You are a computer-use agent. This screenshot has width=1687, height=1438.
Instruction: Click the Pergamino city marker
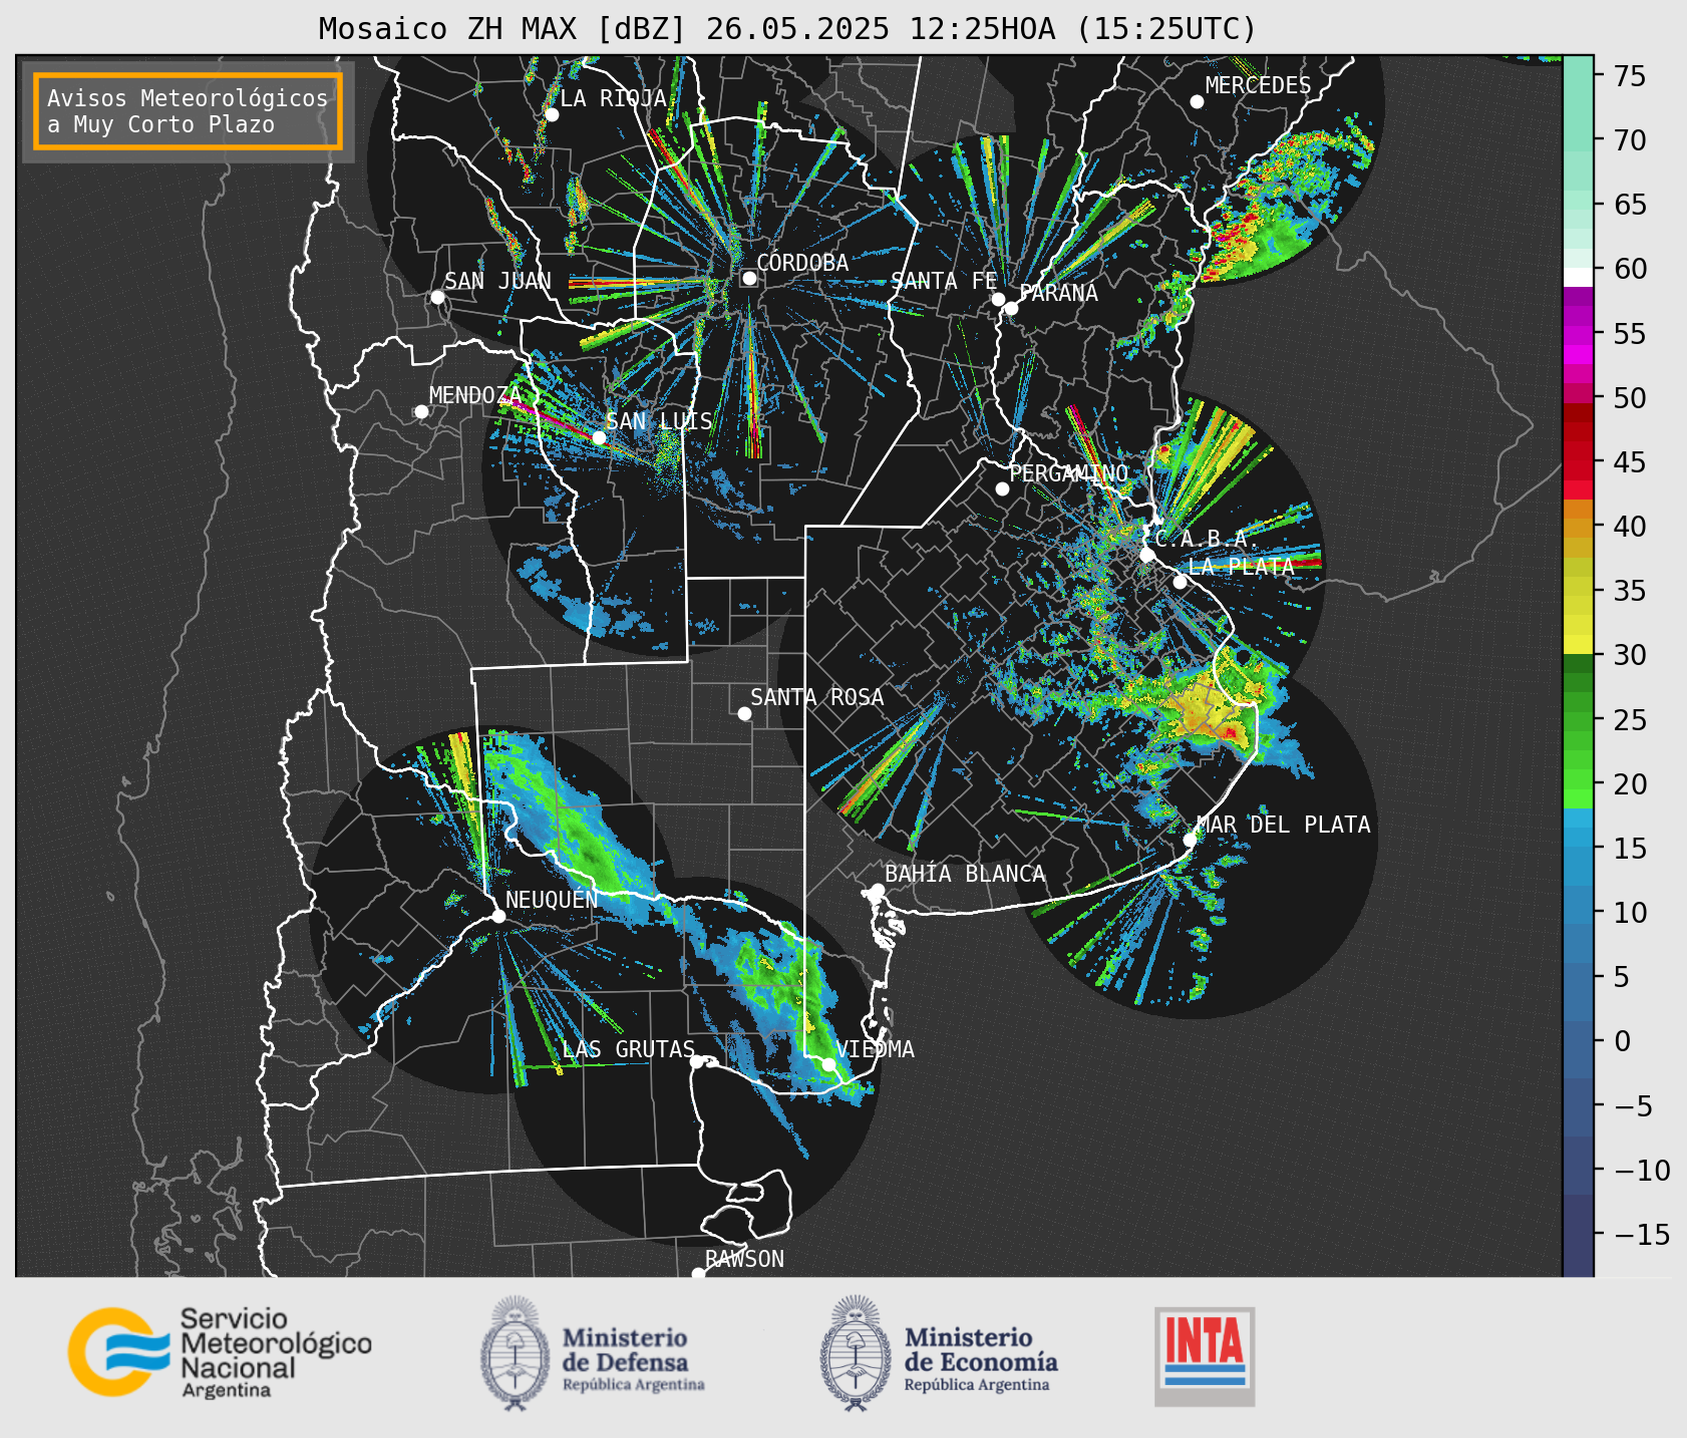(x=1002, y=489)
